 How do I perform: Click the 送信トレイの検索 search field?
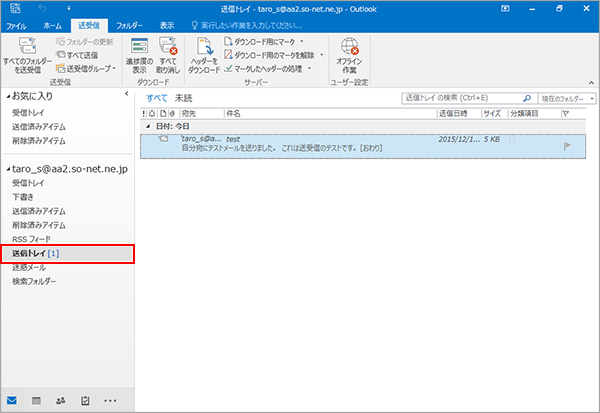point(462,99)
